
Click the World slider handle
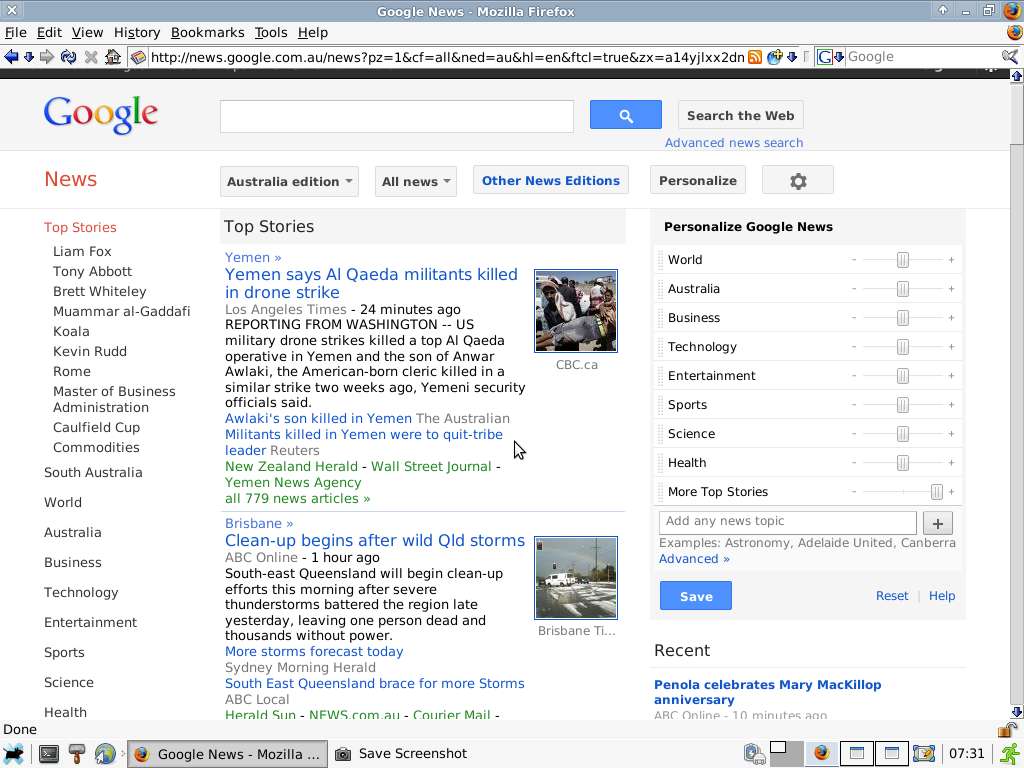click(903, 260)
